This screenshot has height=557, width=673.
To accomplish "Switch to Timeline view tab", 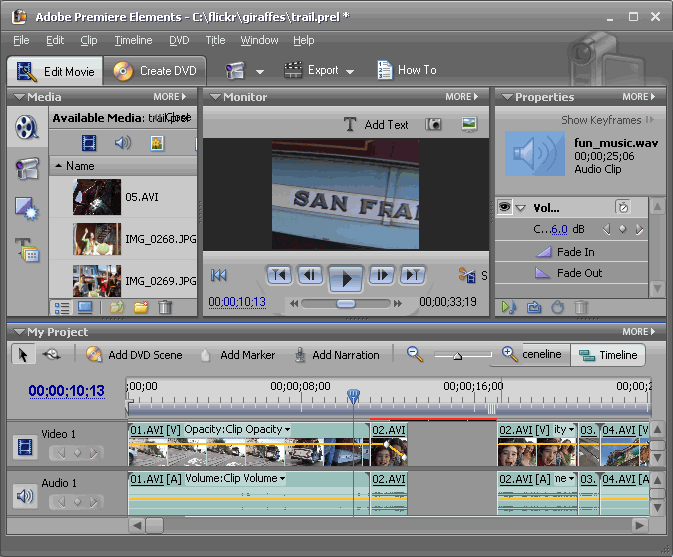I will pos(608,355).
